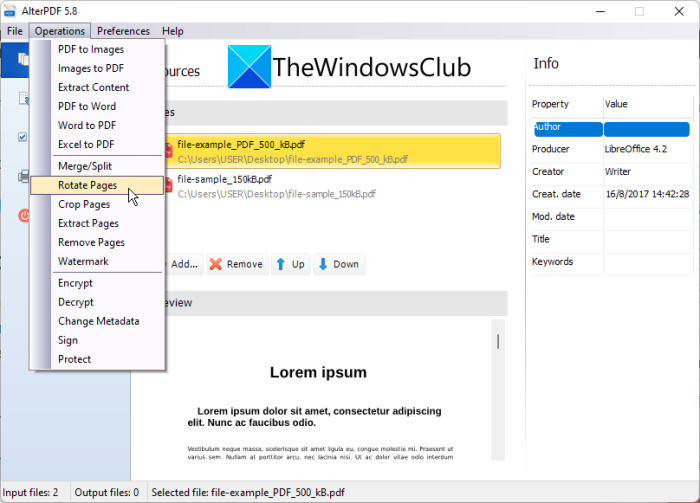700x503 pixels.
Task: Click the sidebar red power icon
Action: [x=24, y=216]
